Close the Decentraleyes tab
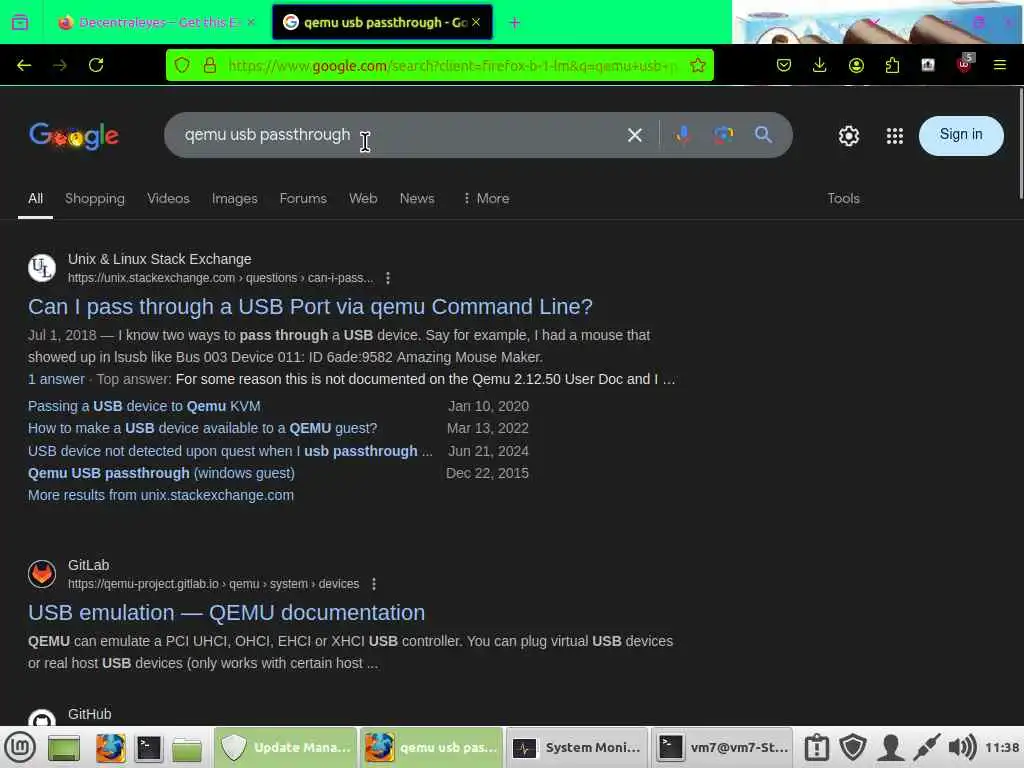The image size is (1024, 768). pyautogui.click(x=251, y=23)
